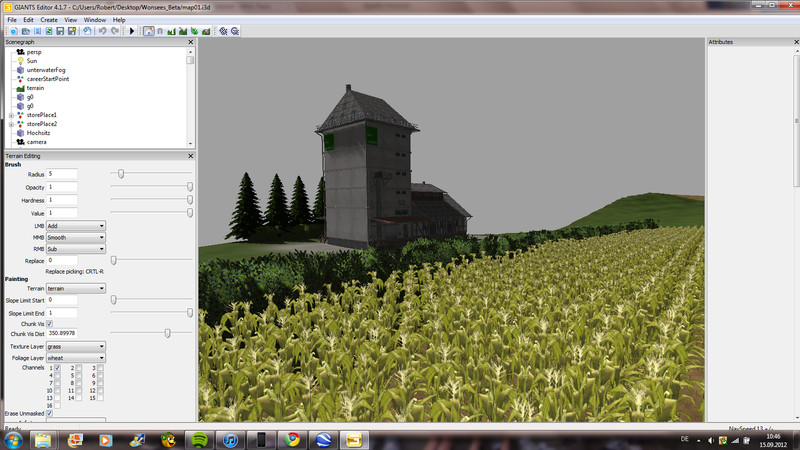Enable channel 4 checkbox

tap(58, 376)
